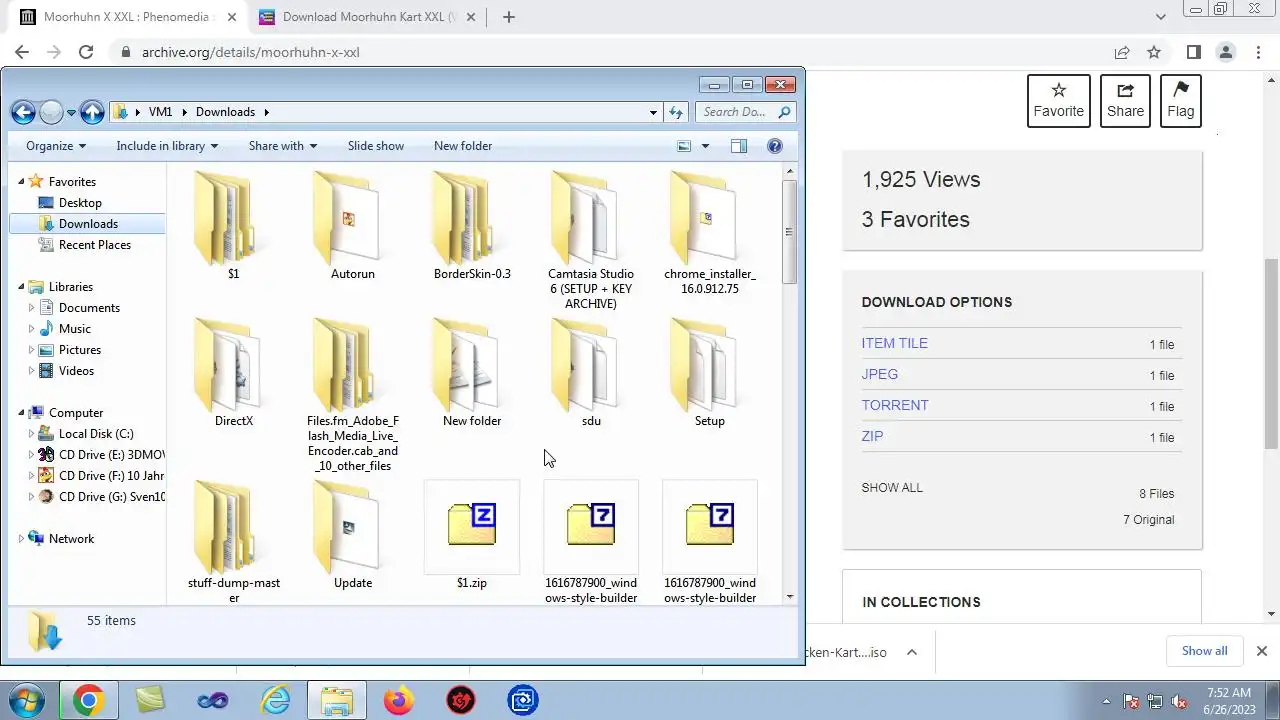Click the Change your view icon
Screen dimensions: 1280x720
pyautogui.click(x=684, y=146)
